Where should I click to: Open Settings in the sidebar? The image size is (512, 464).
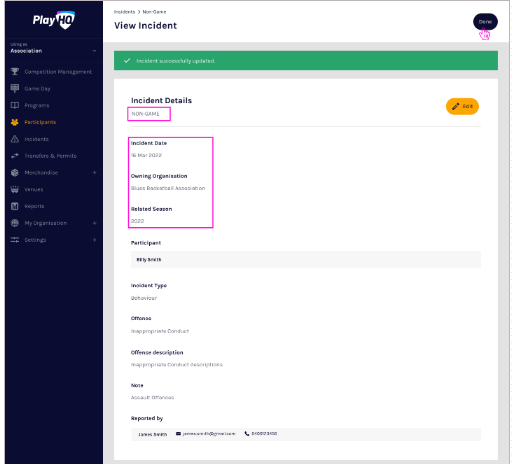(35, 240)
